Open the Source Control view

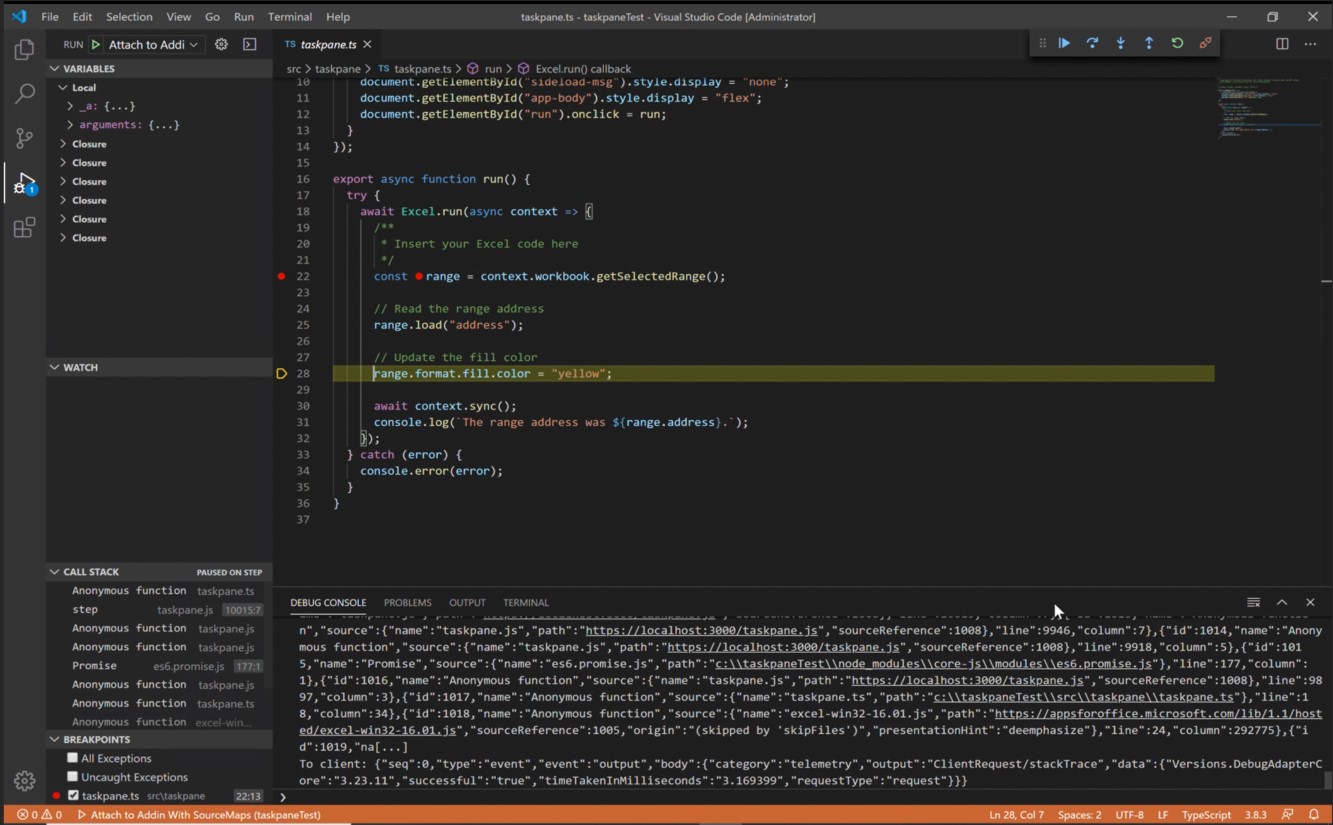tap(24, 138)
